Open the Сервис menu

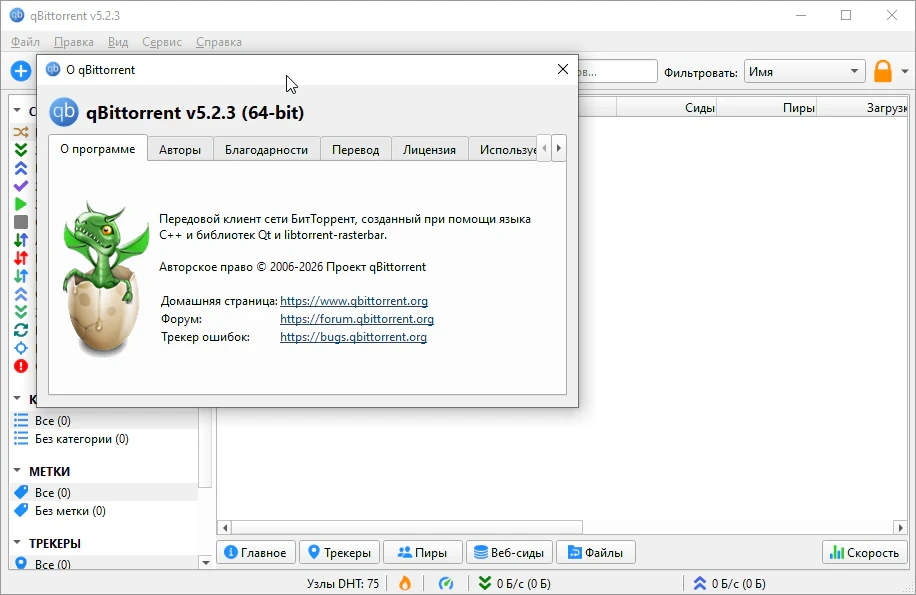pos(162,42)
